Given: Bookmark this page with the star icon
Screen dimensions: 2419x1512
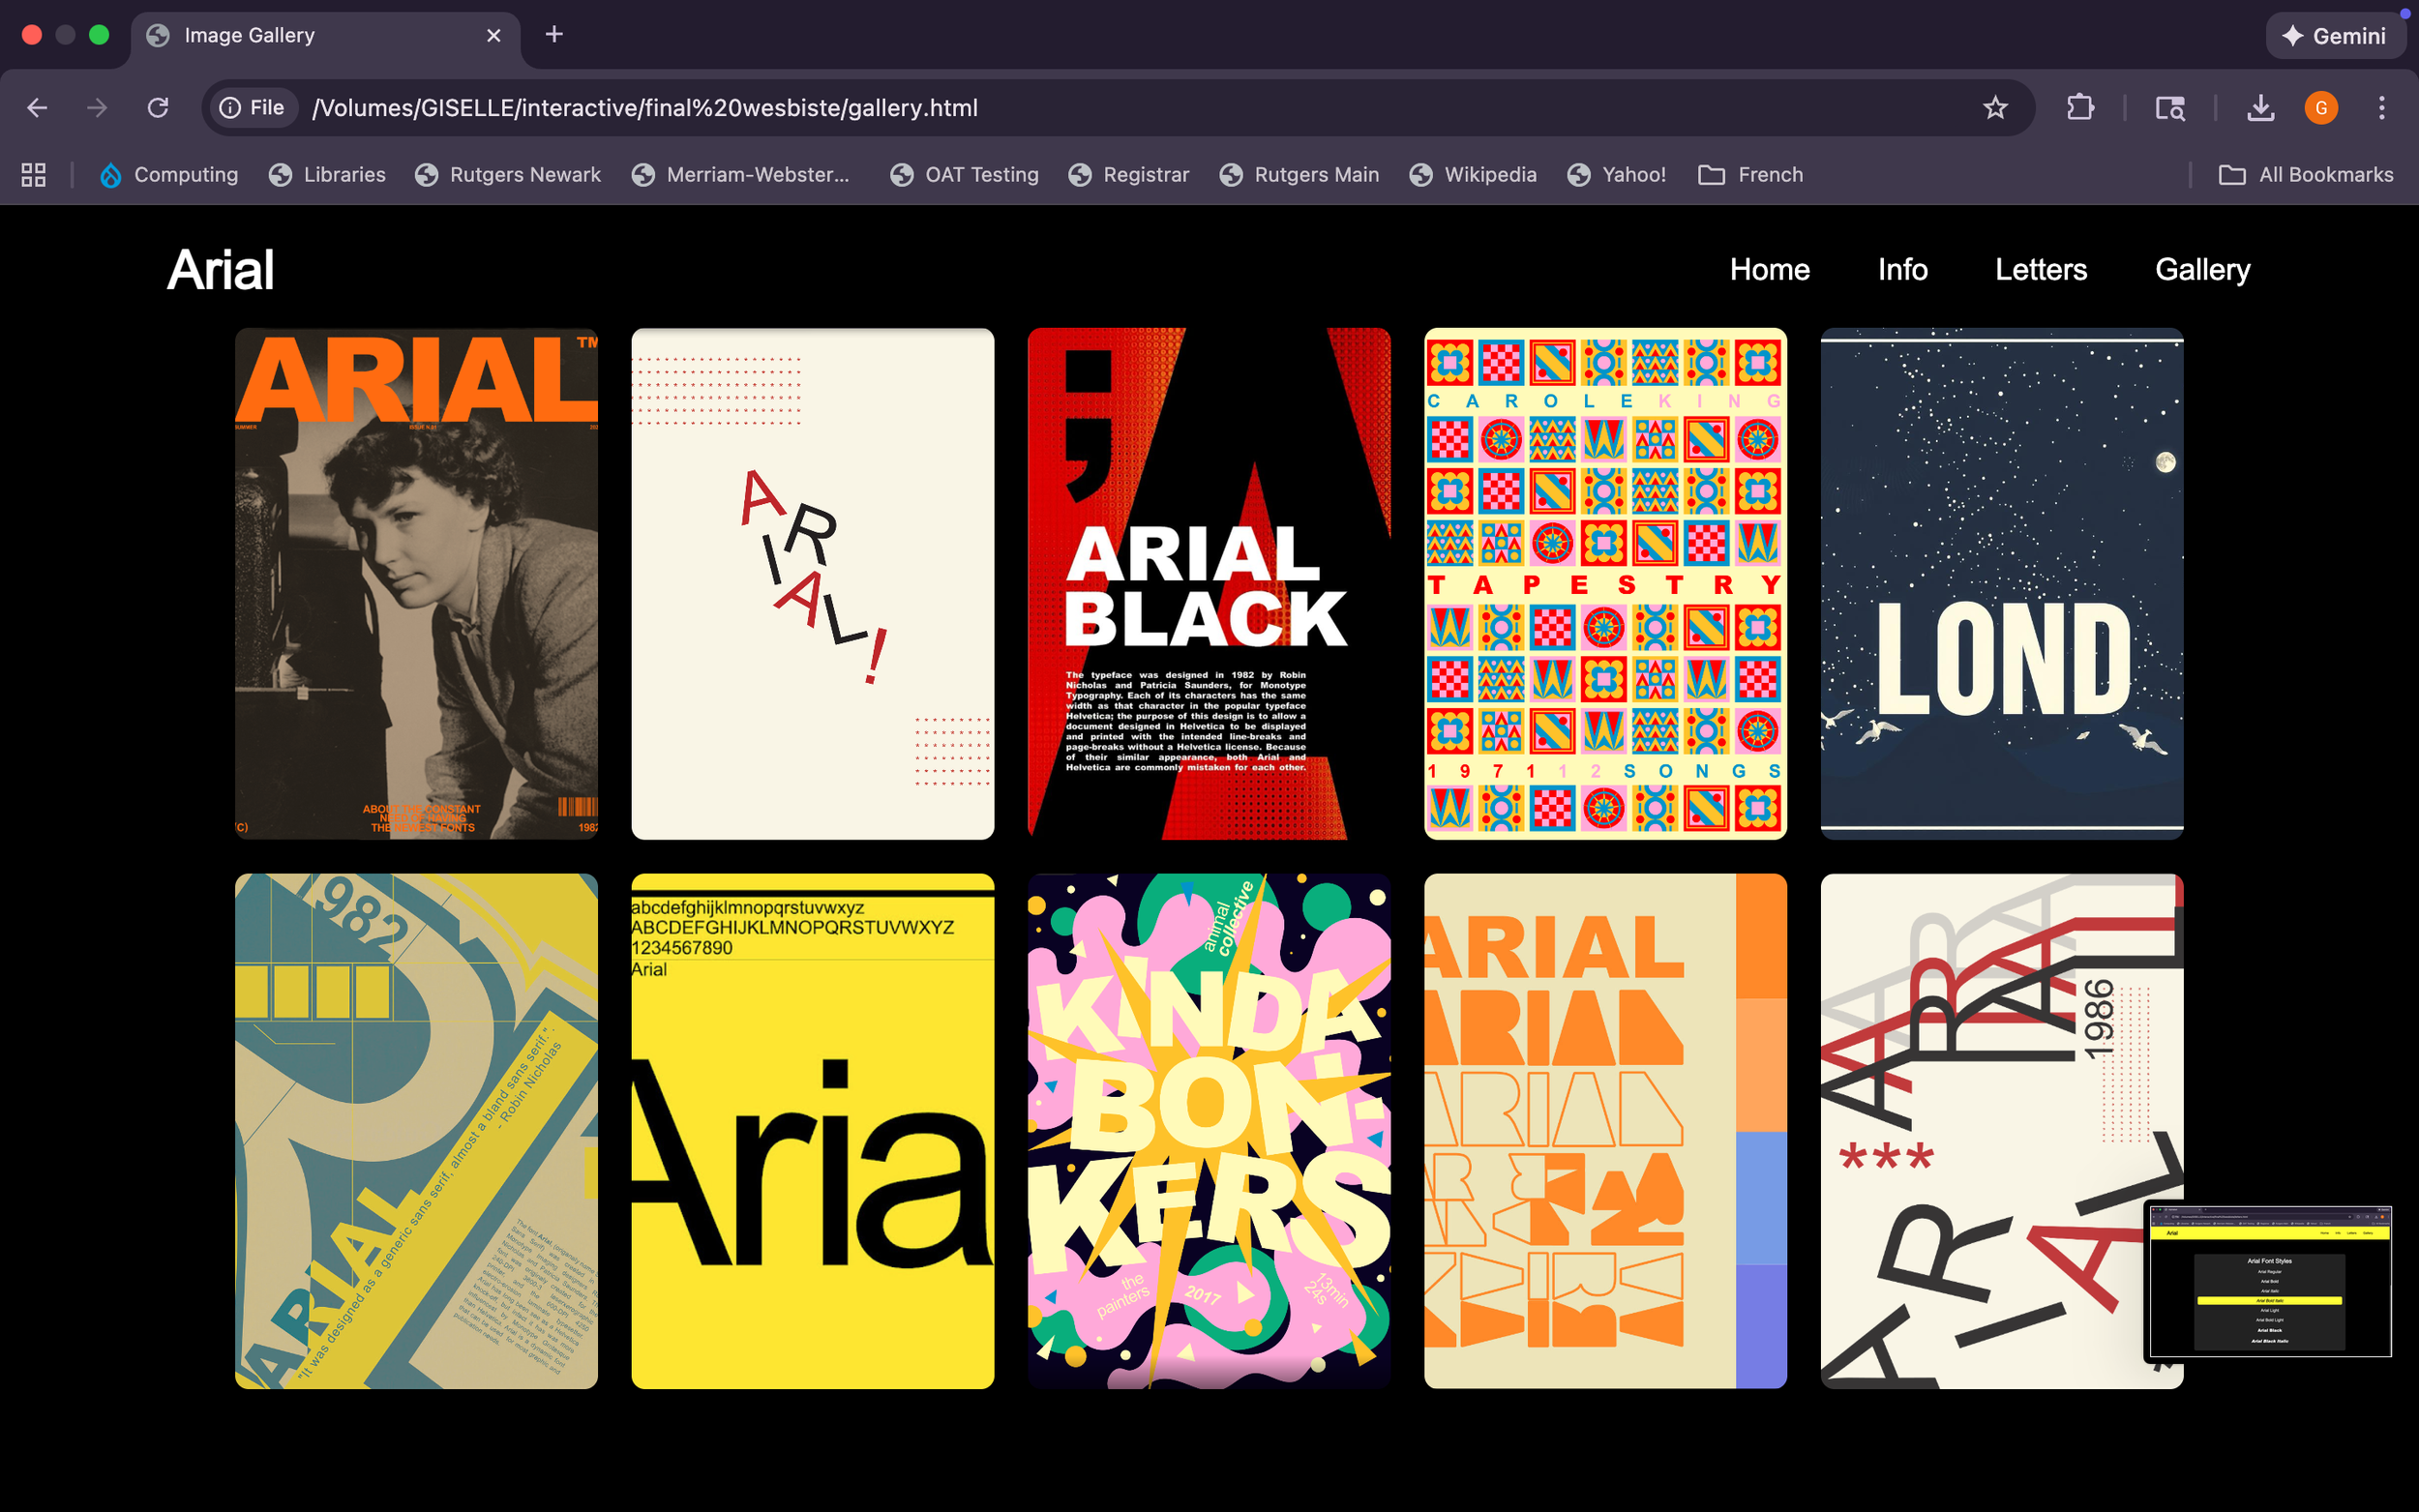Looking at the screenshot, I should pos(1996,107).
